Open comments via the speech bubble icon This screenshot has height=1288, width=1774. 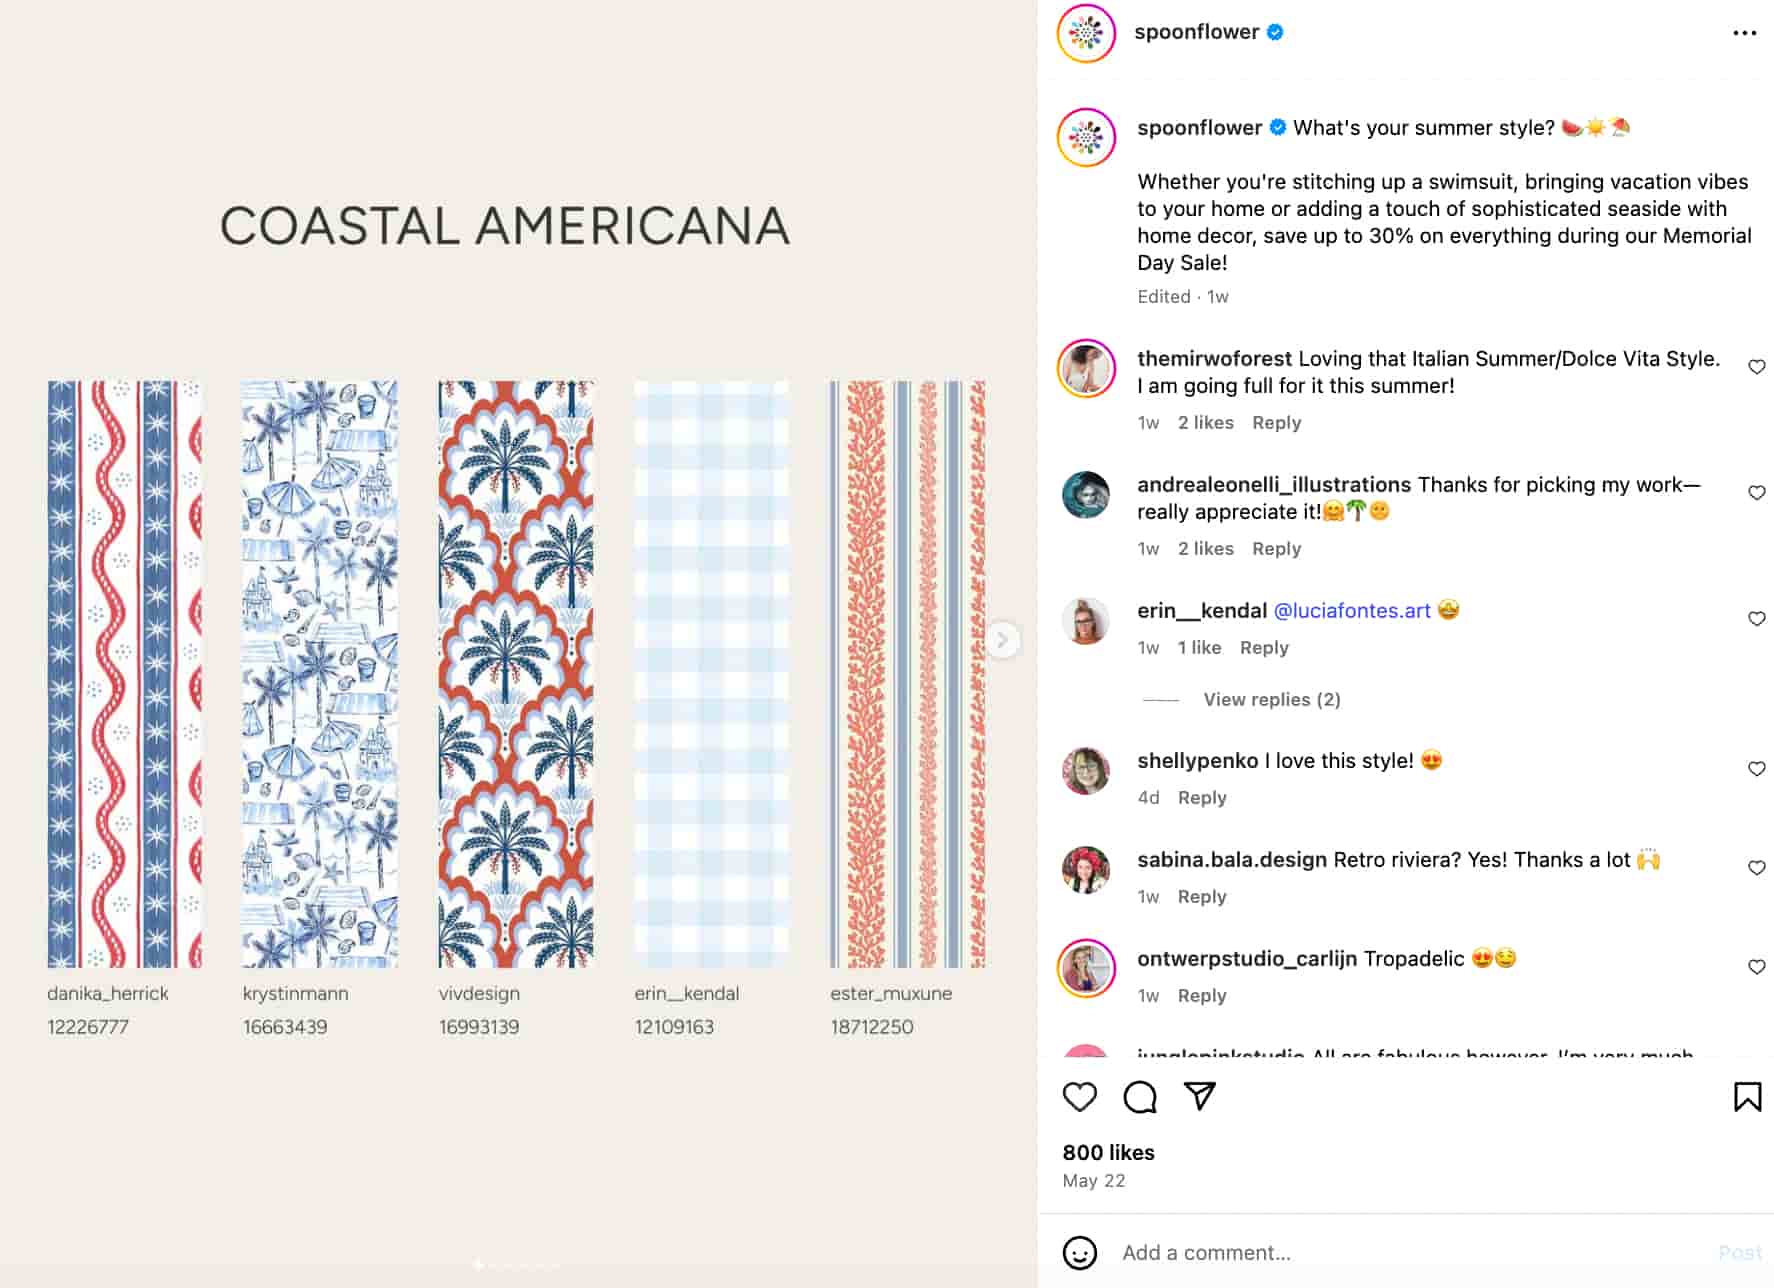pos(1140,1096)
